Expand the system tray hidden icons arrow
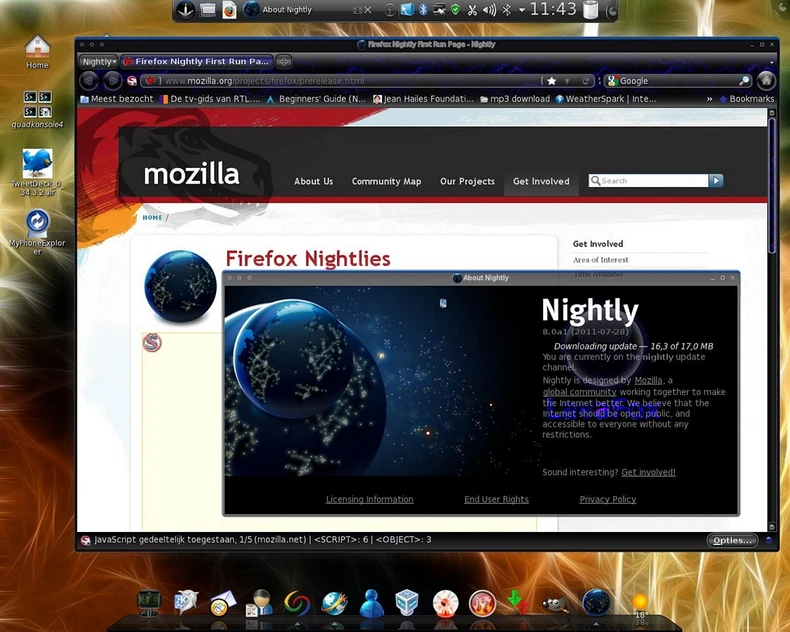The height and width of the screenshot is (632, 790). point(521,10)
